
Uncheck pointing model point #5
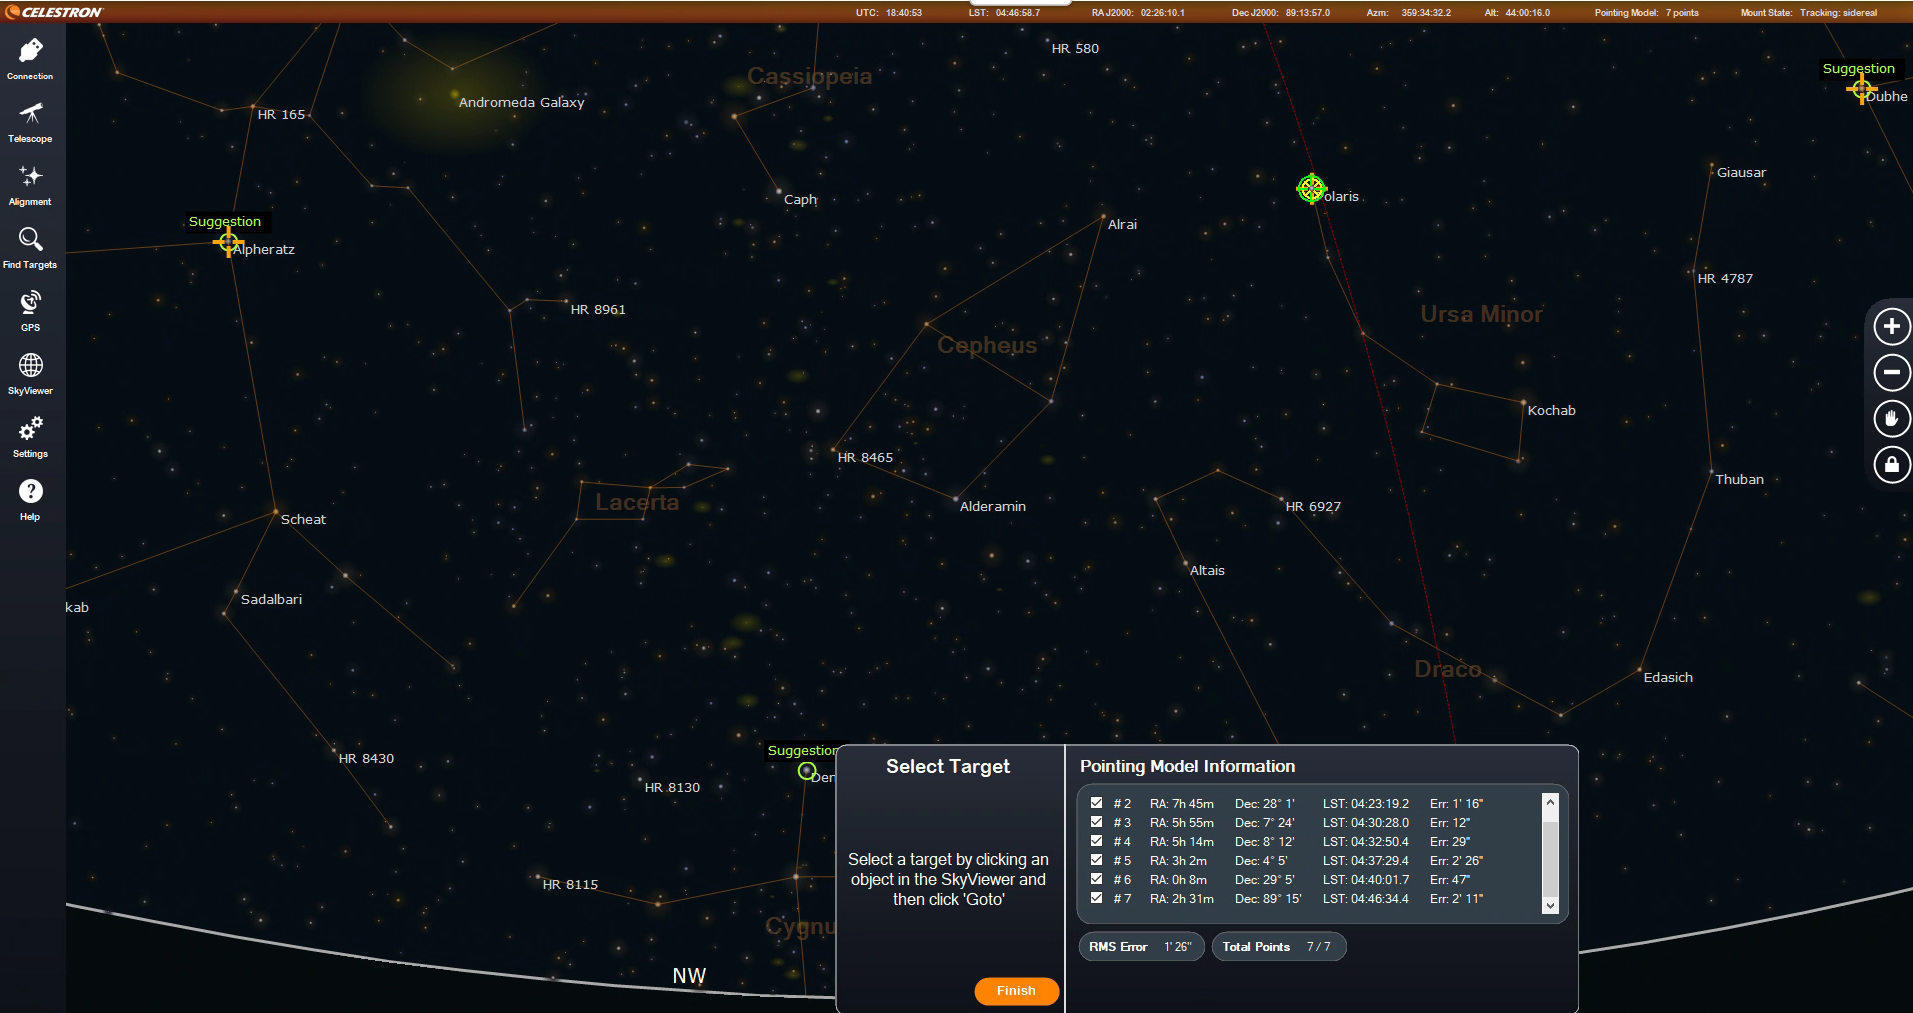tap(1097, 860)
